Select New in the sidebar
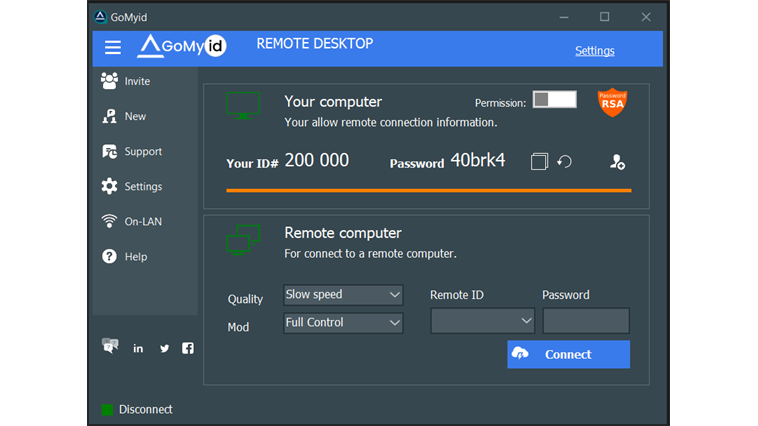The height and width of the screenshot is (426, 758). click(x=124, y=116)
